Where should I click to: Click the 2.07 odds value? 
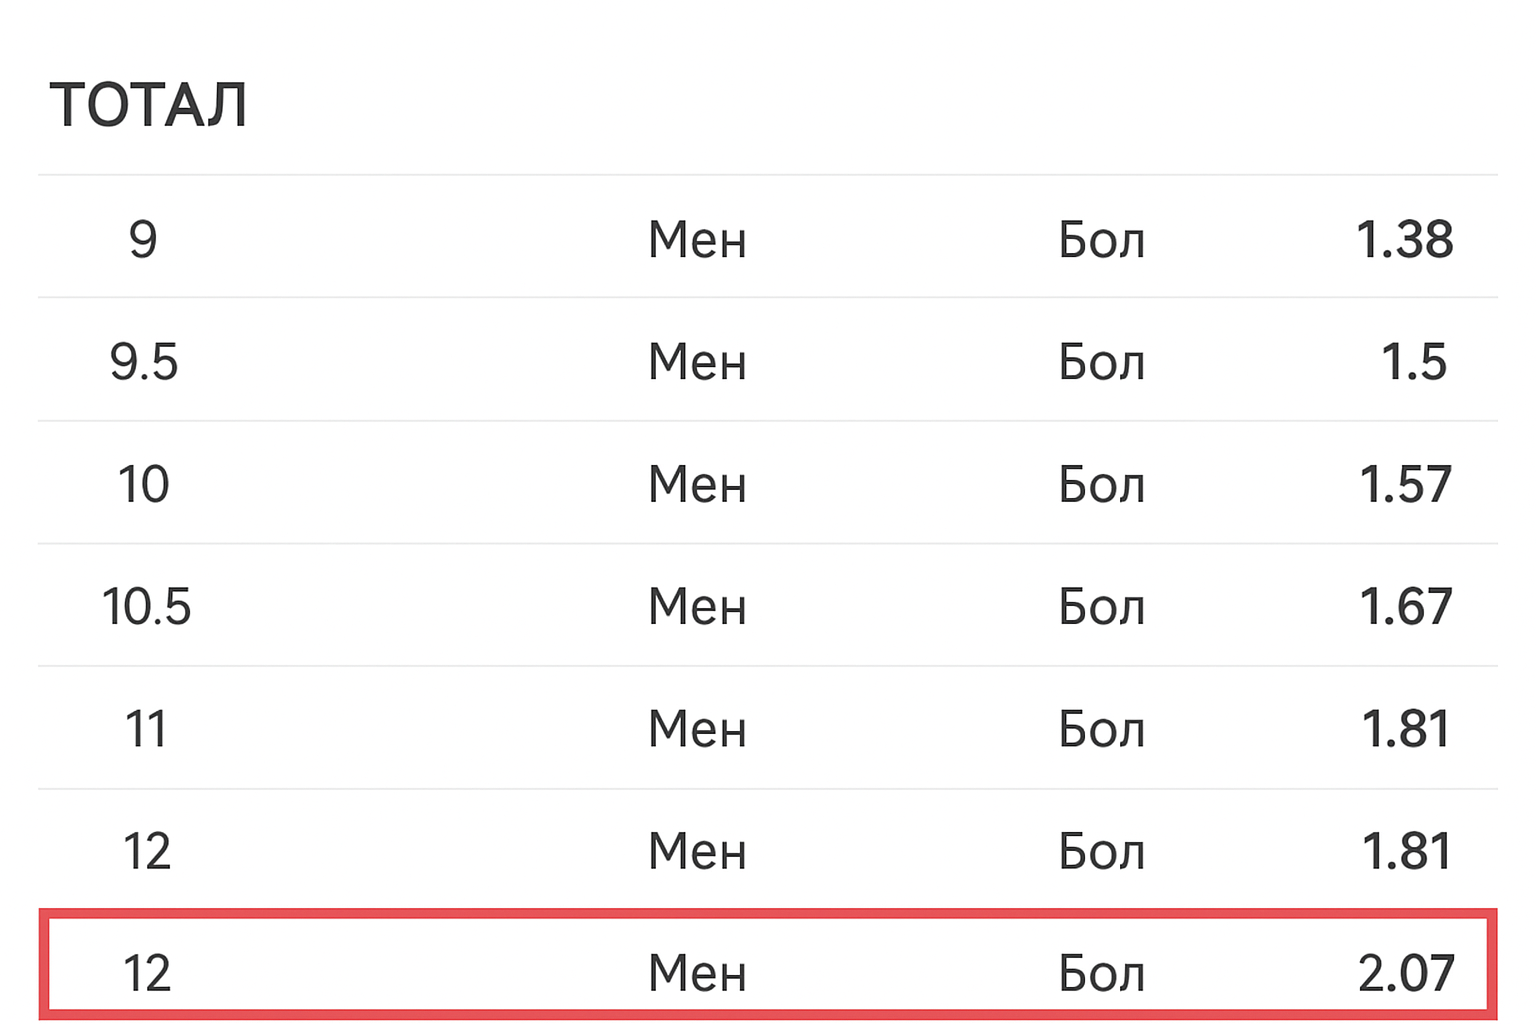[x=1405, y=973]
